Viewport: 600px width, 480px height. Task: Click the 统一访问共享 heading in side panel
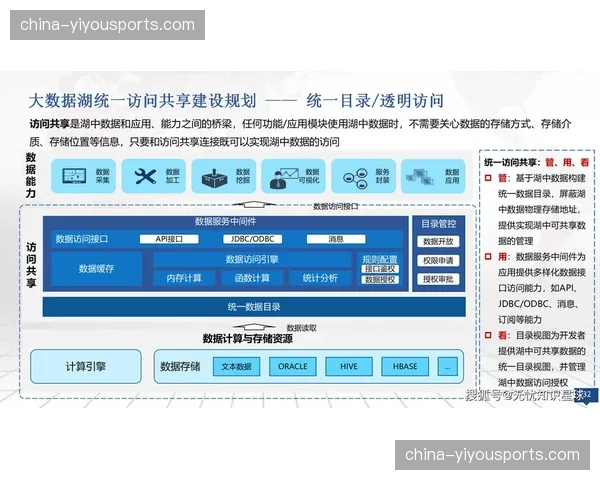(x=512, y=162)
